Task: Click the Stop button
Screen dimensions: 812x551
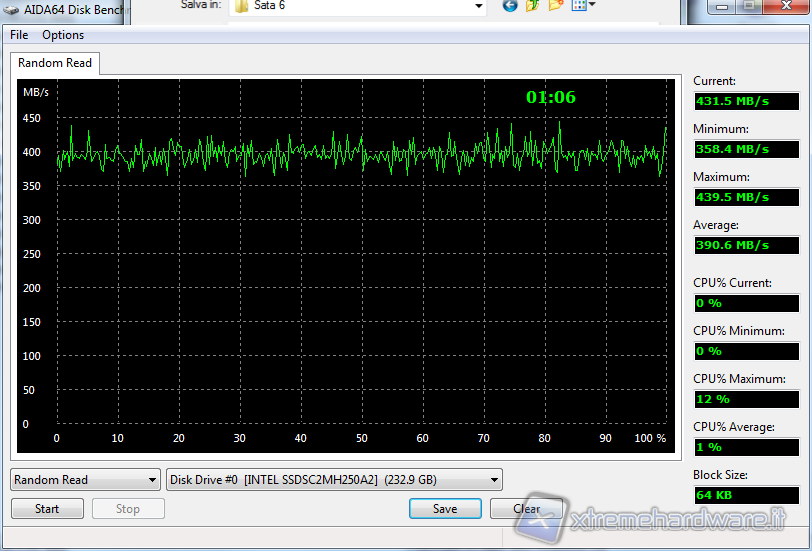Action: (x=128, y=508)
